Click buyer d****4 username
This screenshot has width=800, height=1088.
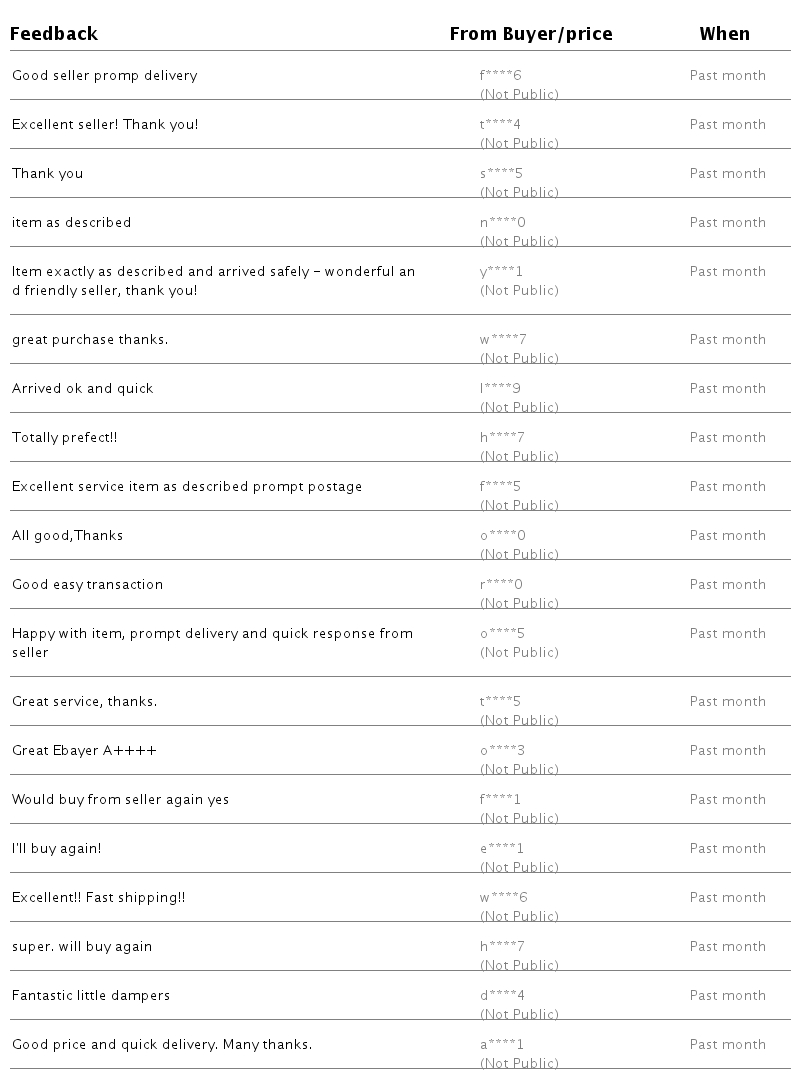(x=502, y=996)
